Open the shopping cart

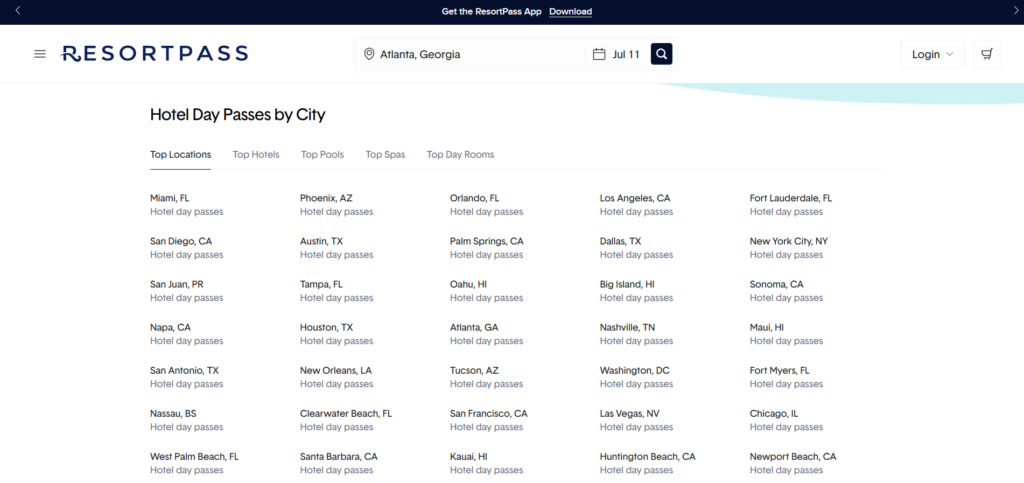pos(987,54)
